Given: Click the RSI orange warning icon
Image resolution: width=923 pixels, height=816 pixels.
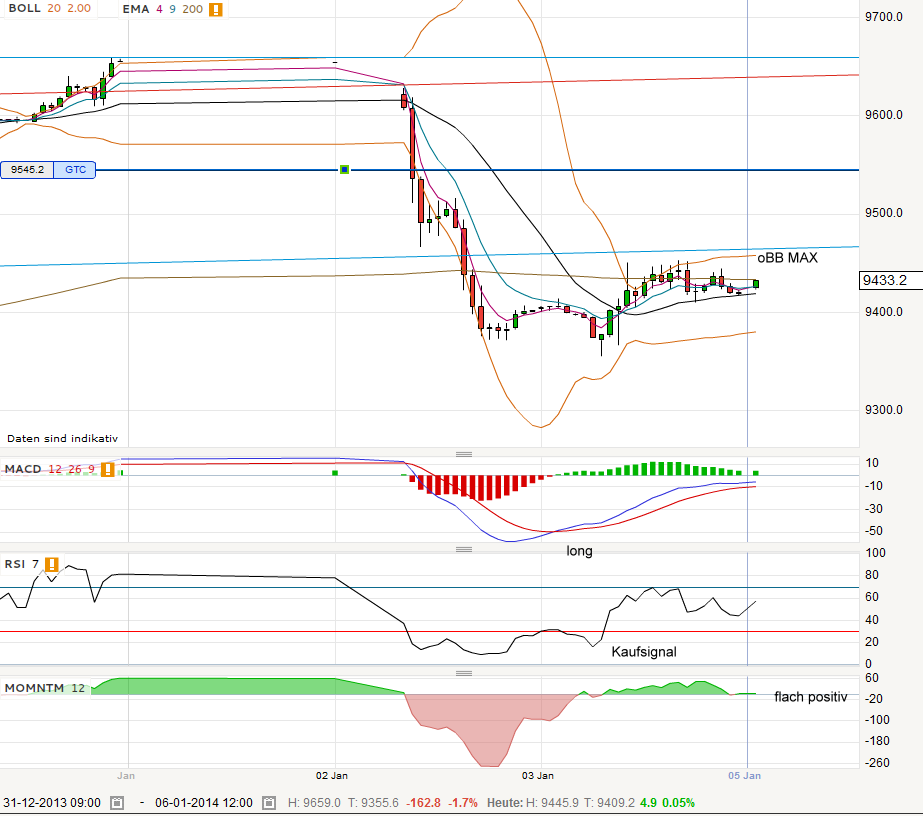Looking at the screenshot, I should pos(52,565).
